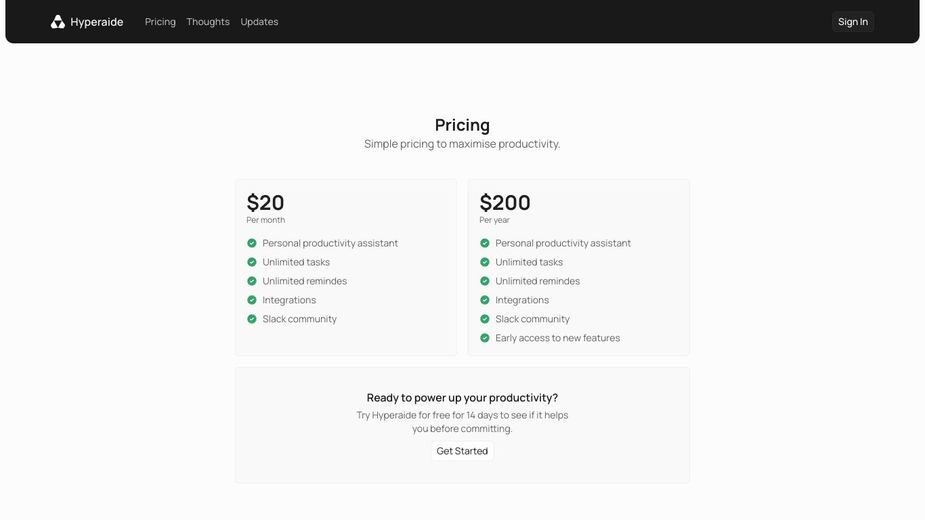
Task: Click the Hyperaide triangle logo icon
Action: (57, 22)
